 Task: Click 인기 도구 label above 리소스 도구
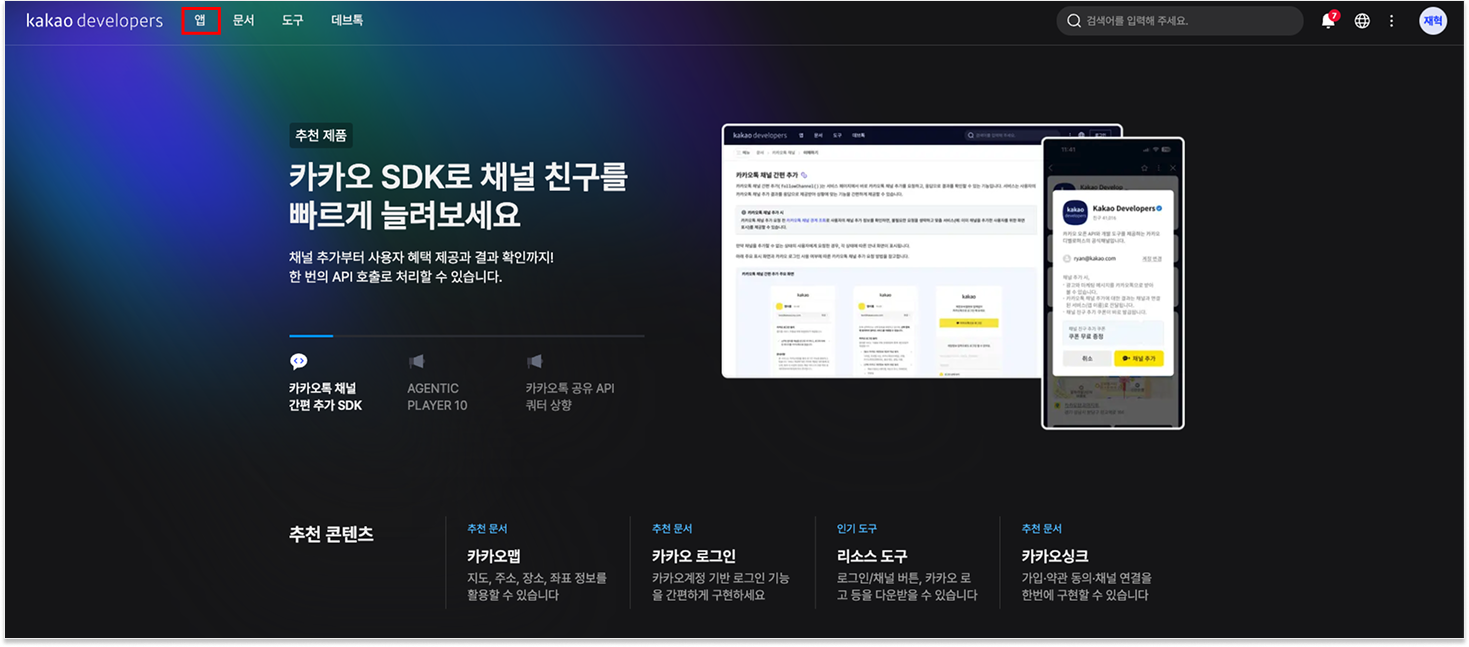tap(857, 528)
